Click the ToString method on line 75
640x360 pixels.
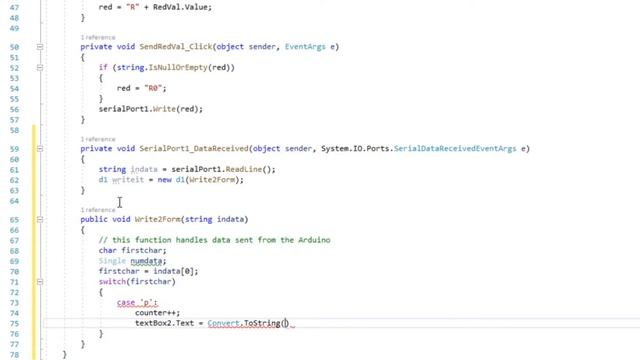[262, 323]
